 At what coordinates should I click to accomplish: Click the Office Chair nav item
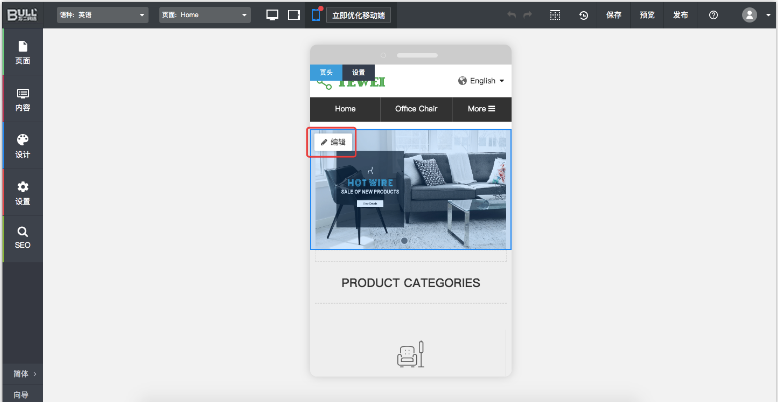[416, 108]
